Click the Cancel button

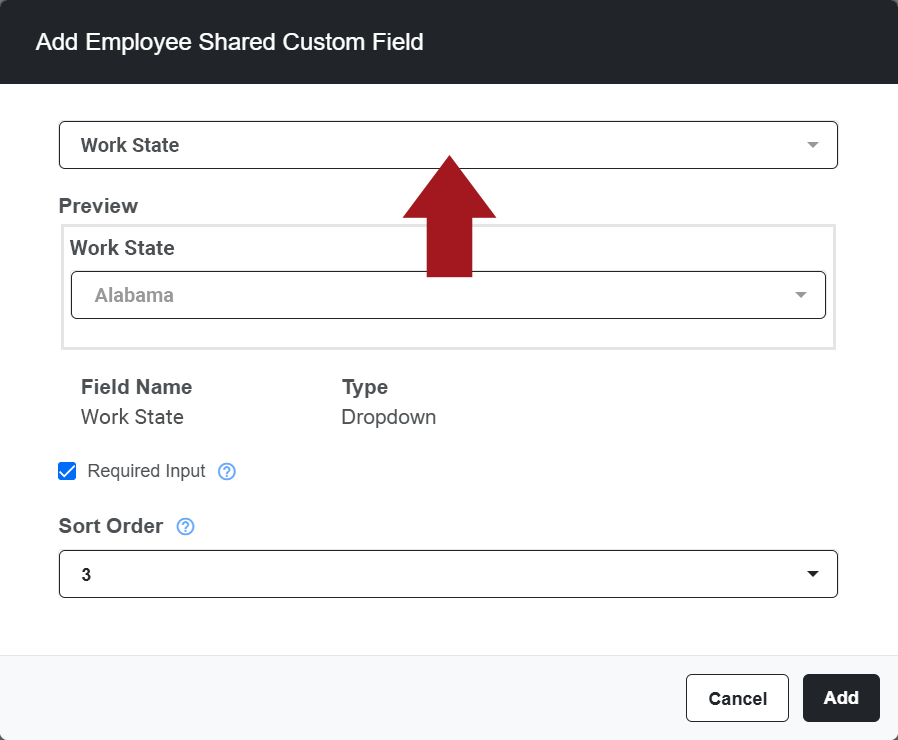tap(737, 698)
